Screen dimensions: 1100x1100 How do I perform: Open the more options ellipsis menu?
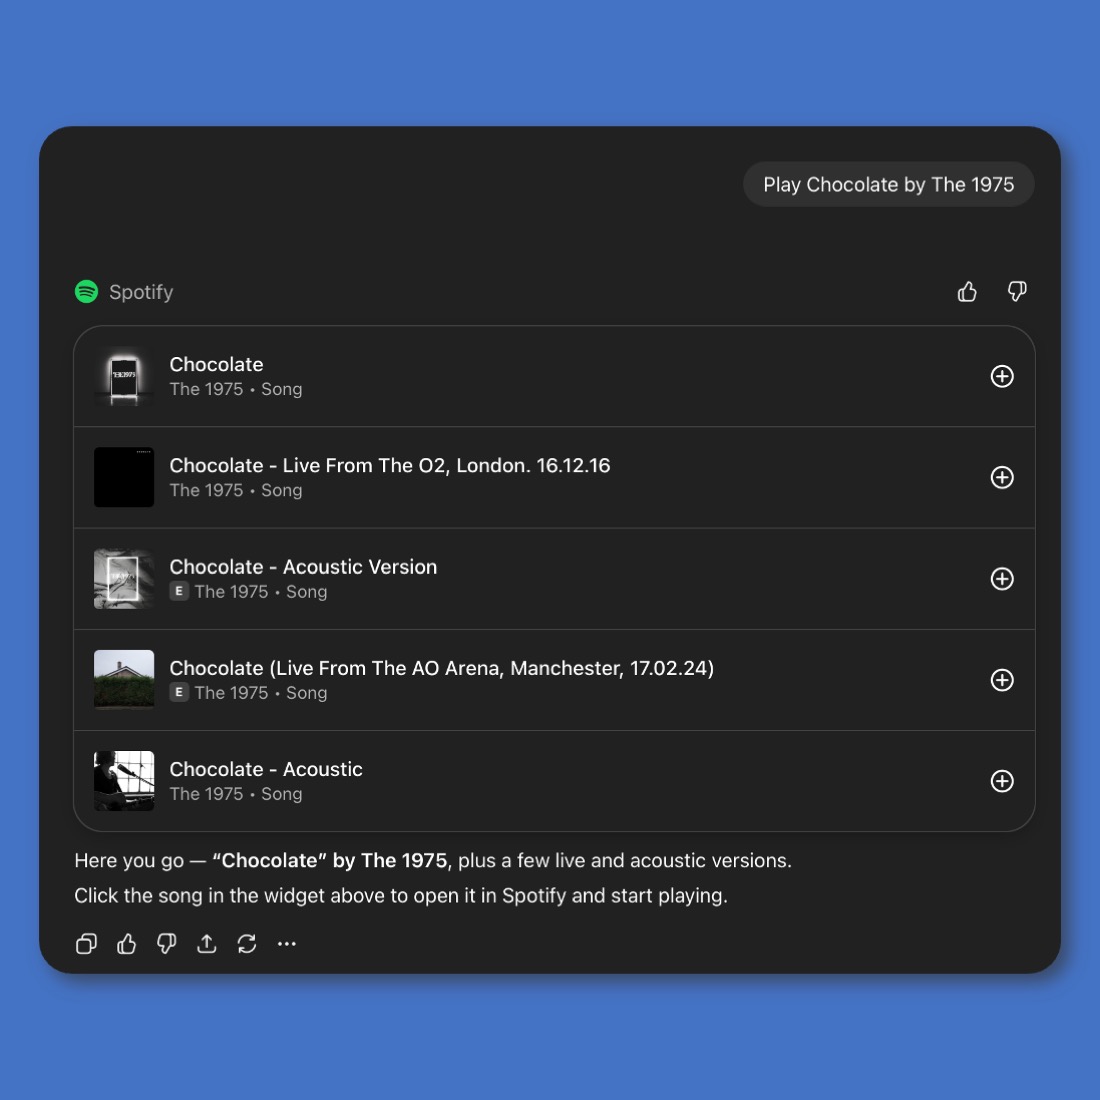pos(287,943)
